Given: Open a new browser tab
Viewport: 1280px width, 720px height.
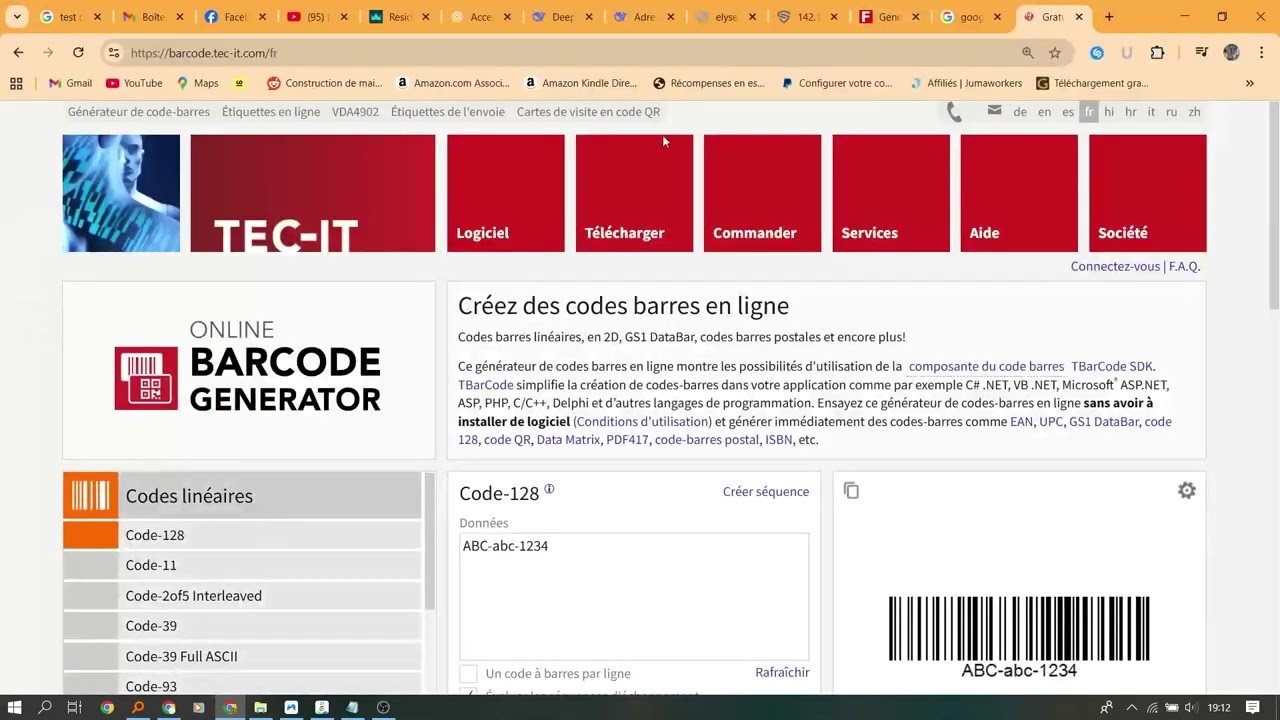Looking at the screenshot, I should pos(1109,17).
